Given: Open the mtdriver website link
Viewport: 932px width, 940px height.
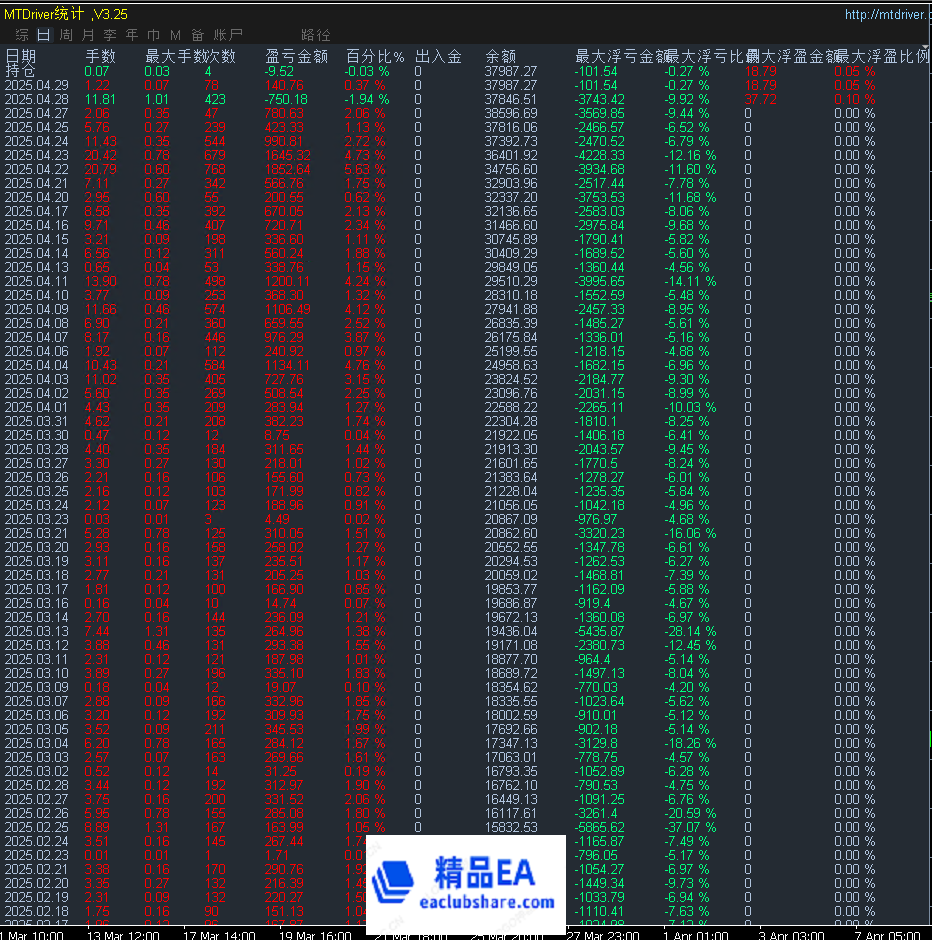Looking at the screenshot, I should [x=887, y=14].
